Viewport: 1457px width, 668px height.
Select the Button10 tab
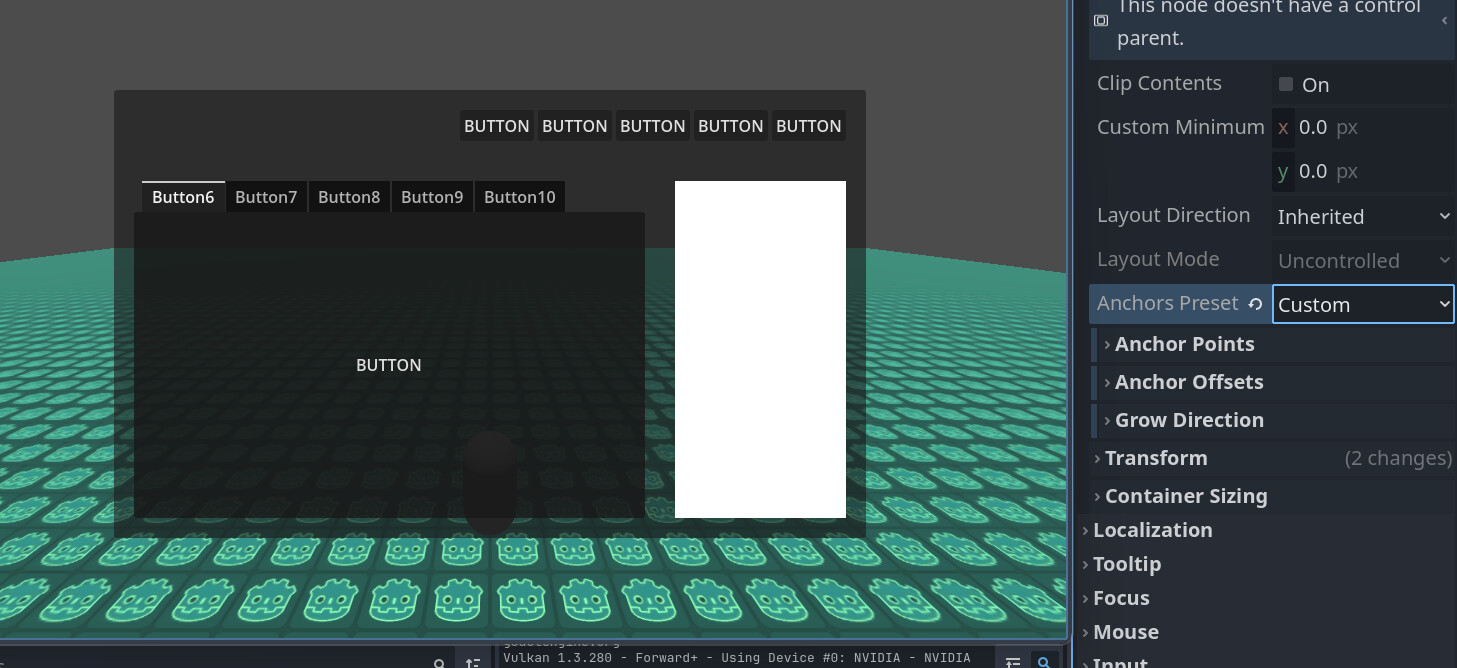(519, 197)
